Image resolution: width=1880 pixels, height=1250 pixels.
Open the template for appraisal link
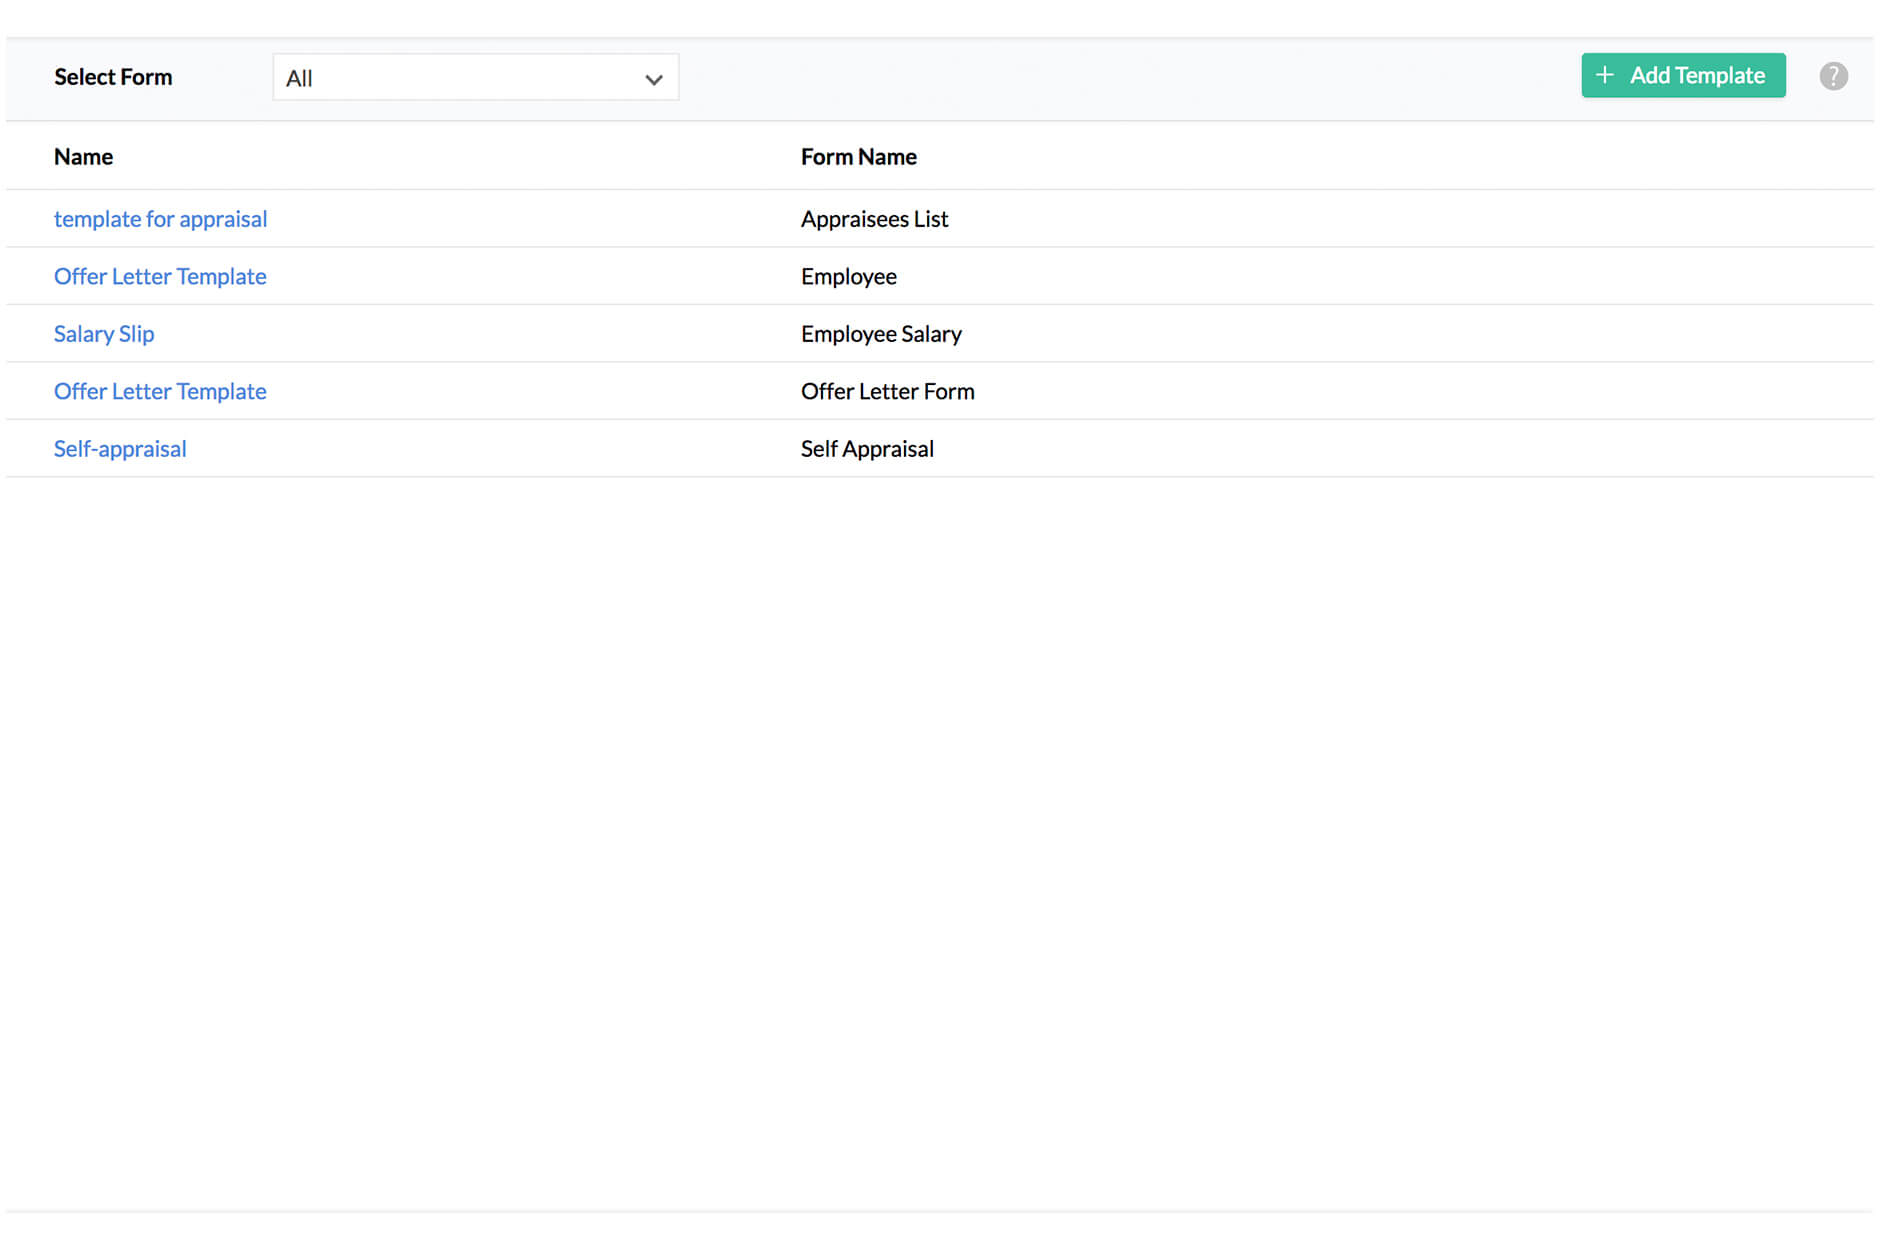pos(160,219)
